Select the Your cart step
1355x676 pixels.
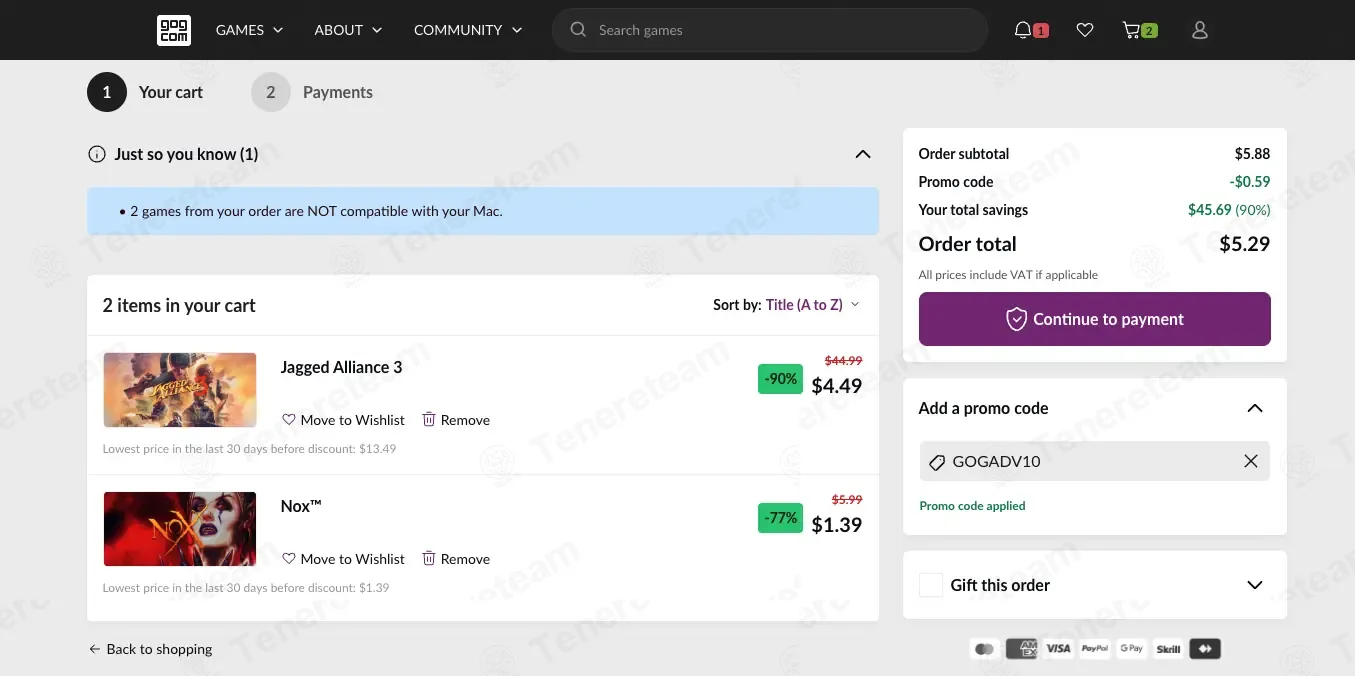pyautogui.click(x=145, y=92)
